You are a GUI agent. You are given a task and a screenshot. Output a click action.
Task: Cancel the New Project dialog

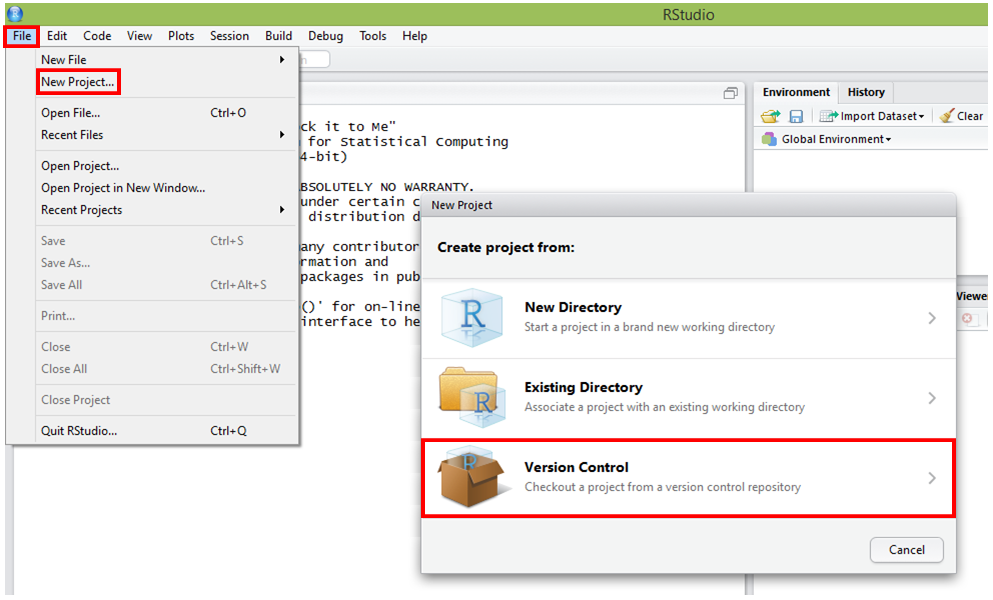pyautogui.click(x=906, y=549)
